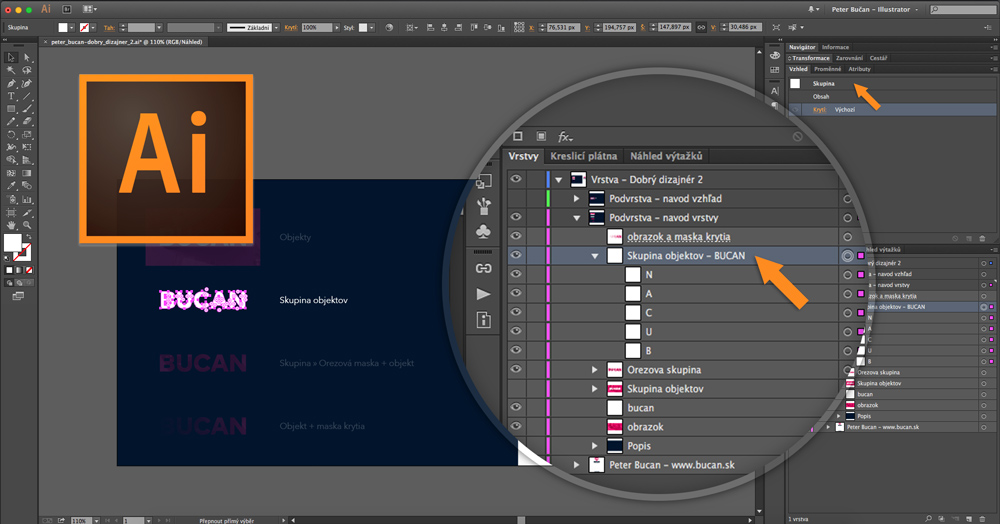Select the Direct Selection tool
This screenshot has width=1000, height=524.
27,57
